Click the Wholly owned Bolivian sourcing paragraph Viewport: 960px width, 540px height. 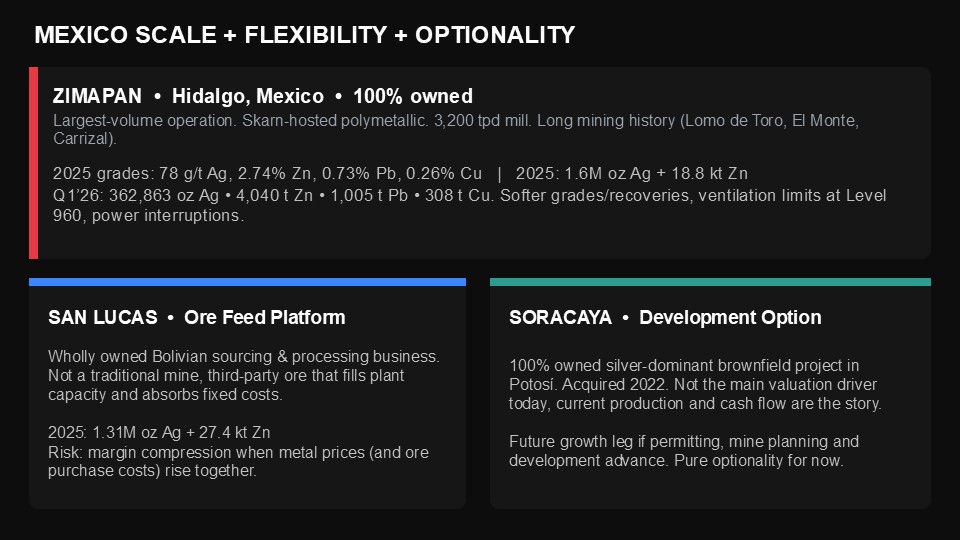244,375
